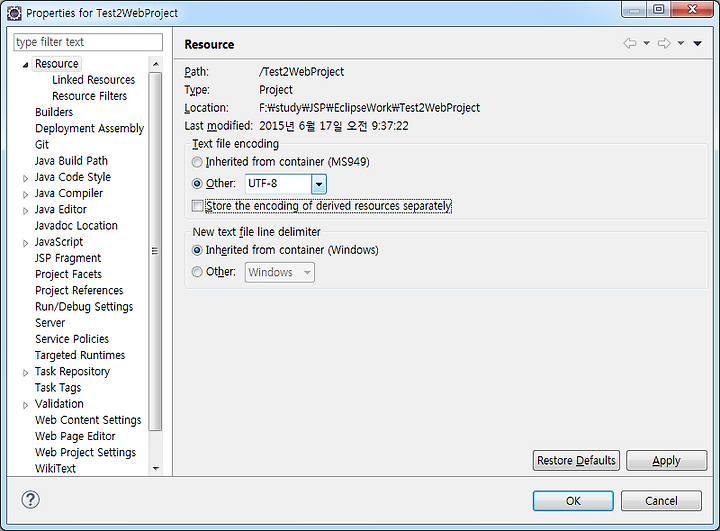Click the back navigation arrow icon
This screenshot has height=531, width=720.
point(630,43)
